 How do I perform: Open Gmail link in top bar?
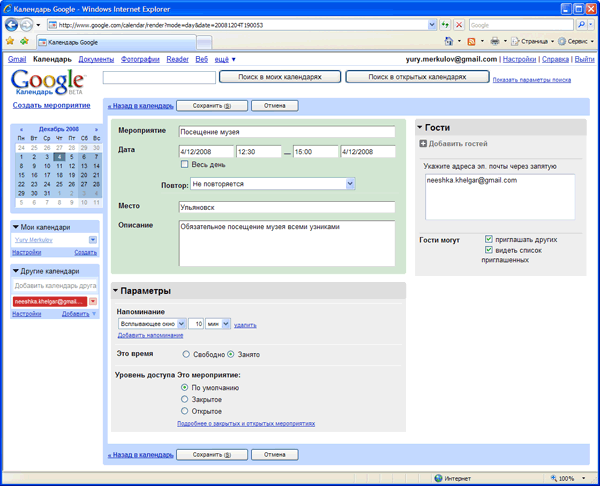point(17,59)
